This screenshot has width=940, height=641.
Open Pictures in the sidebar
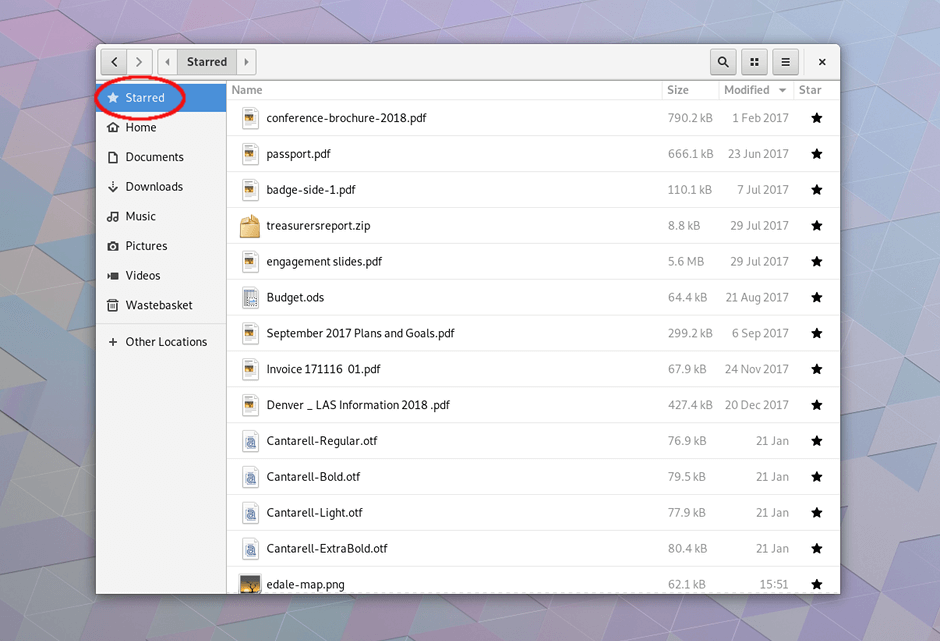(x=161, y=246)
